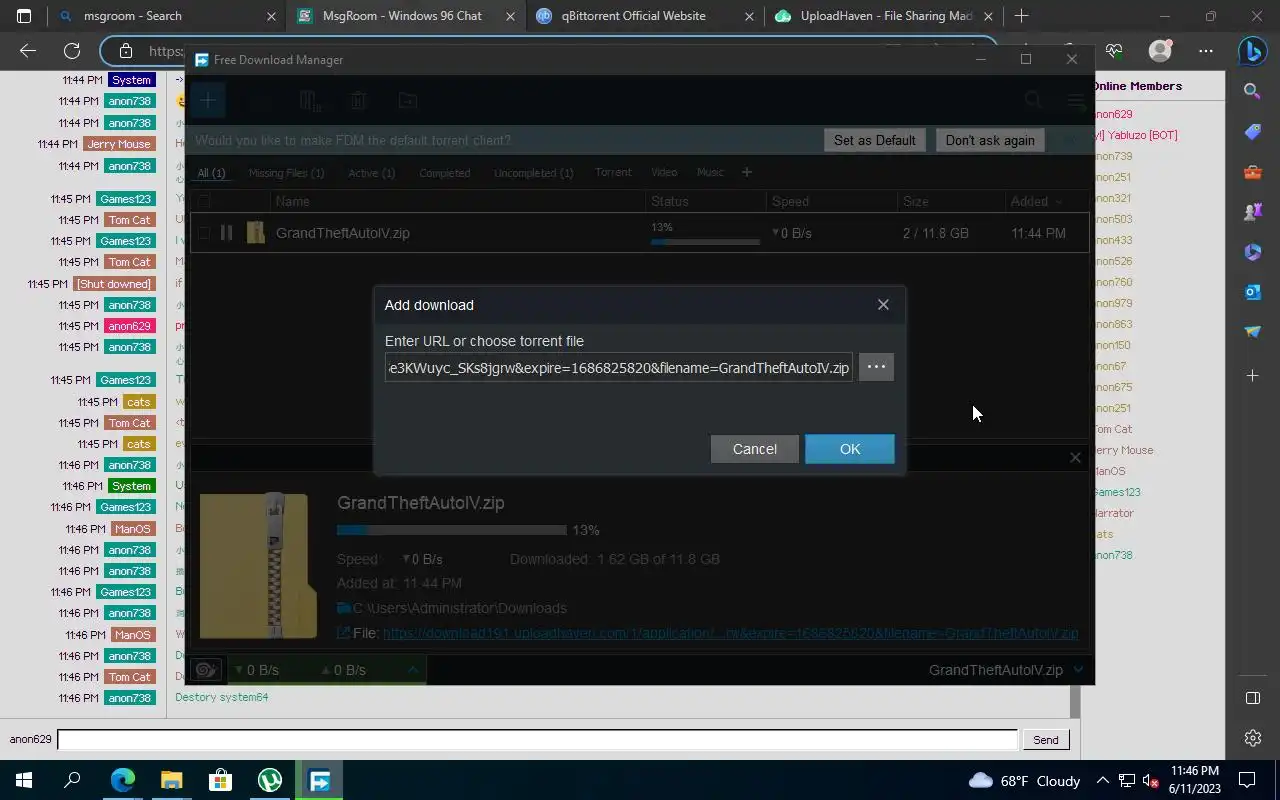Screen dimensions: 1280x800
Task: Open the uploadhaven File link in details panel
Action: pyautogui.click(x=730, y=633)
